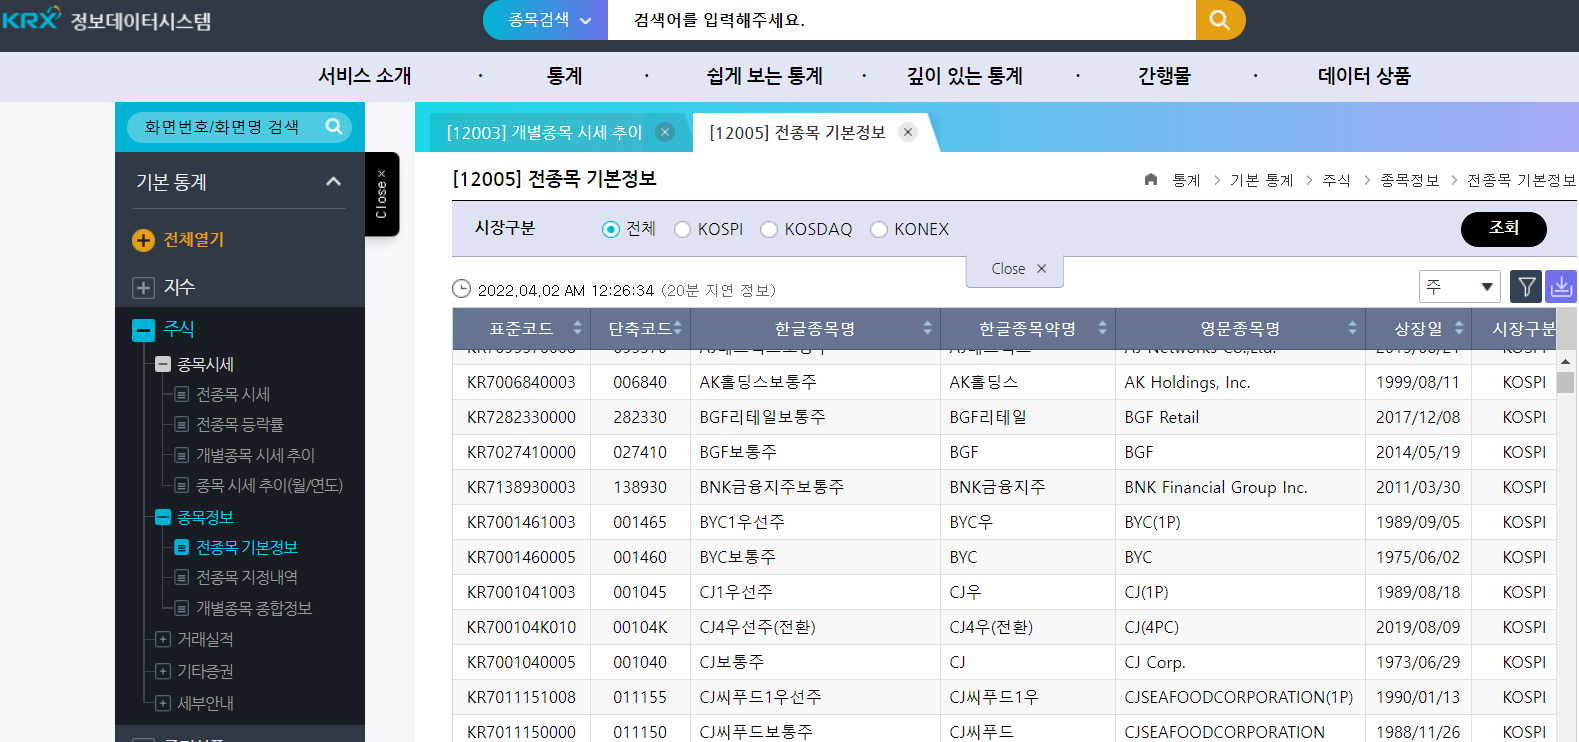Expand the 거래실적 node
The height and width of the screenshot is (742, 1579).
pyautogui.click(x=163, y=639)
